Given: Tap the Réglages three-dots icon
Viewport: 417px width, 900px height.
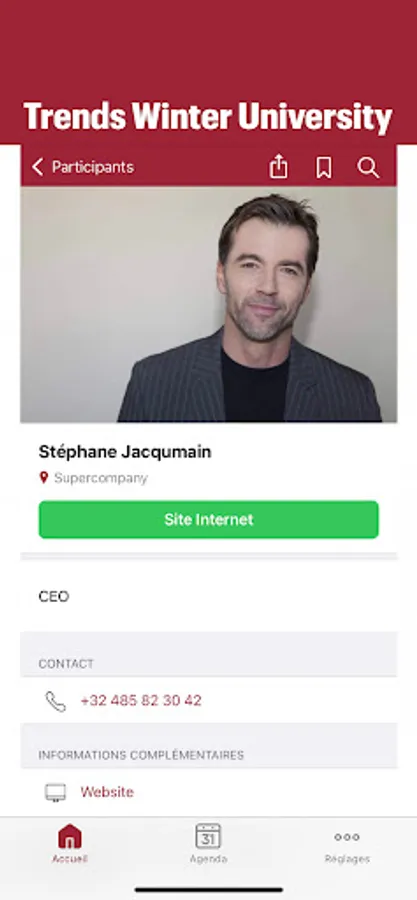Looking at the screenshot, I should tap(347, 837).
